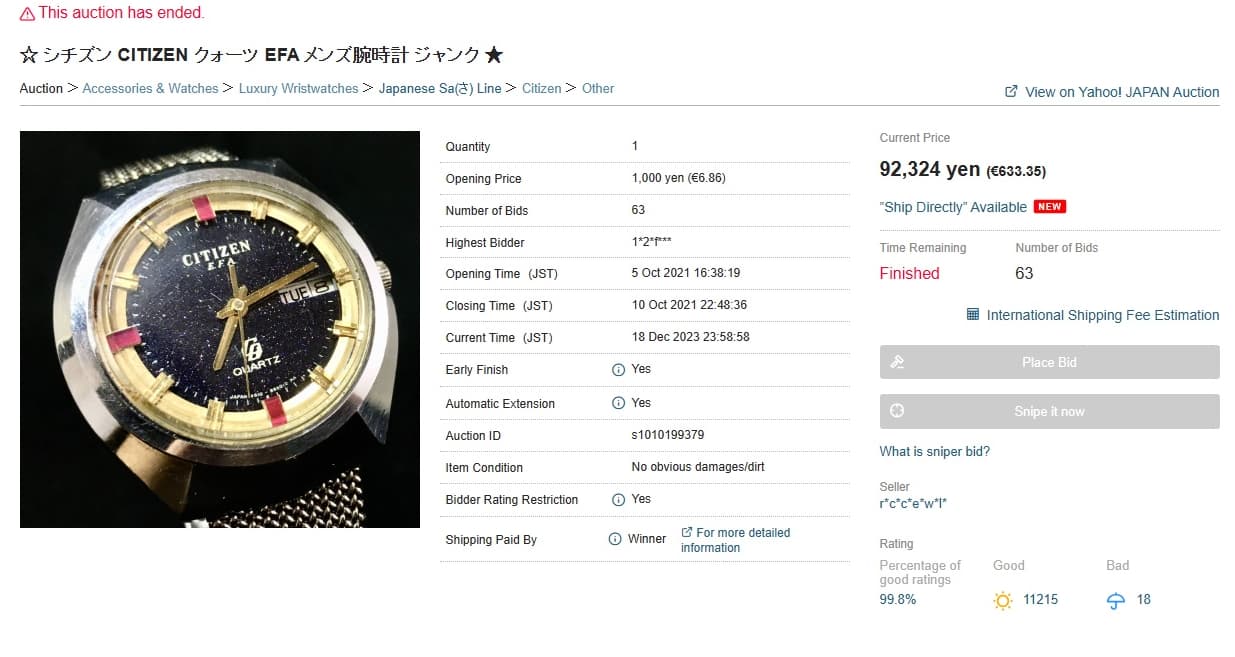Open the "What is sniper bid?" link
Viewport: 1235px width, 657px height.
click(x=934, y=452)
